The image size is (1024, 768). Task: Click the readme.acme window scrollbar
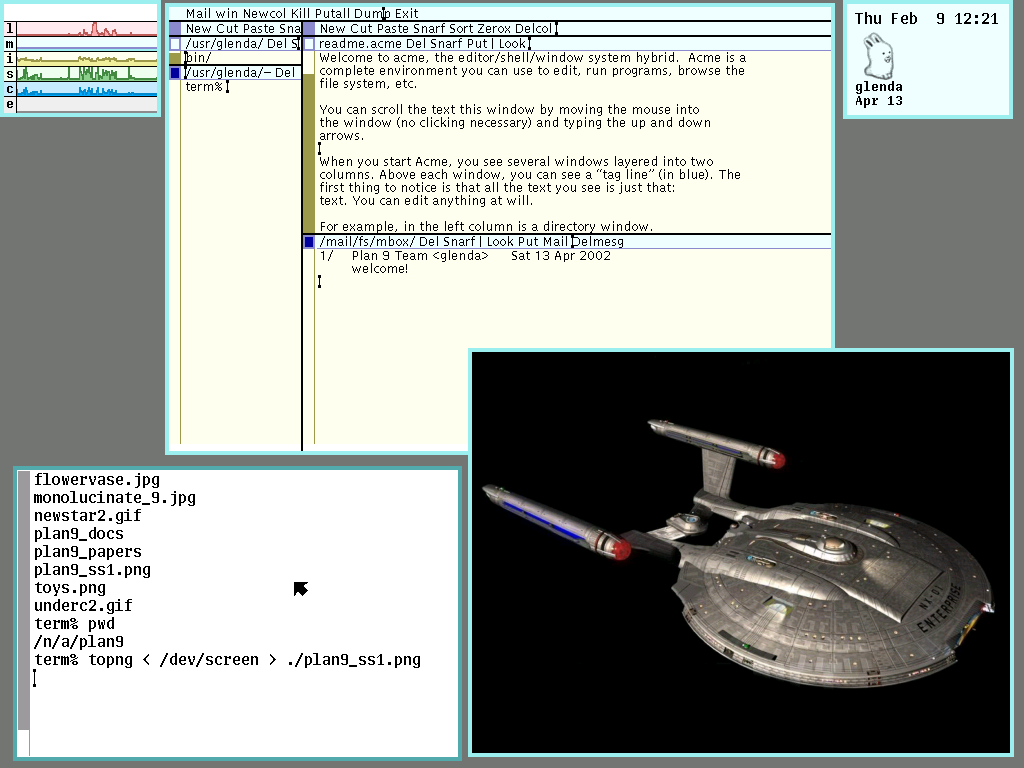pos(309,140)
